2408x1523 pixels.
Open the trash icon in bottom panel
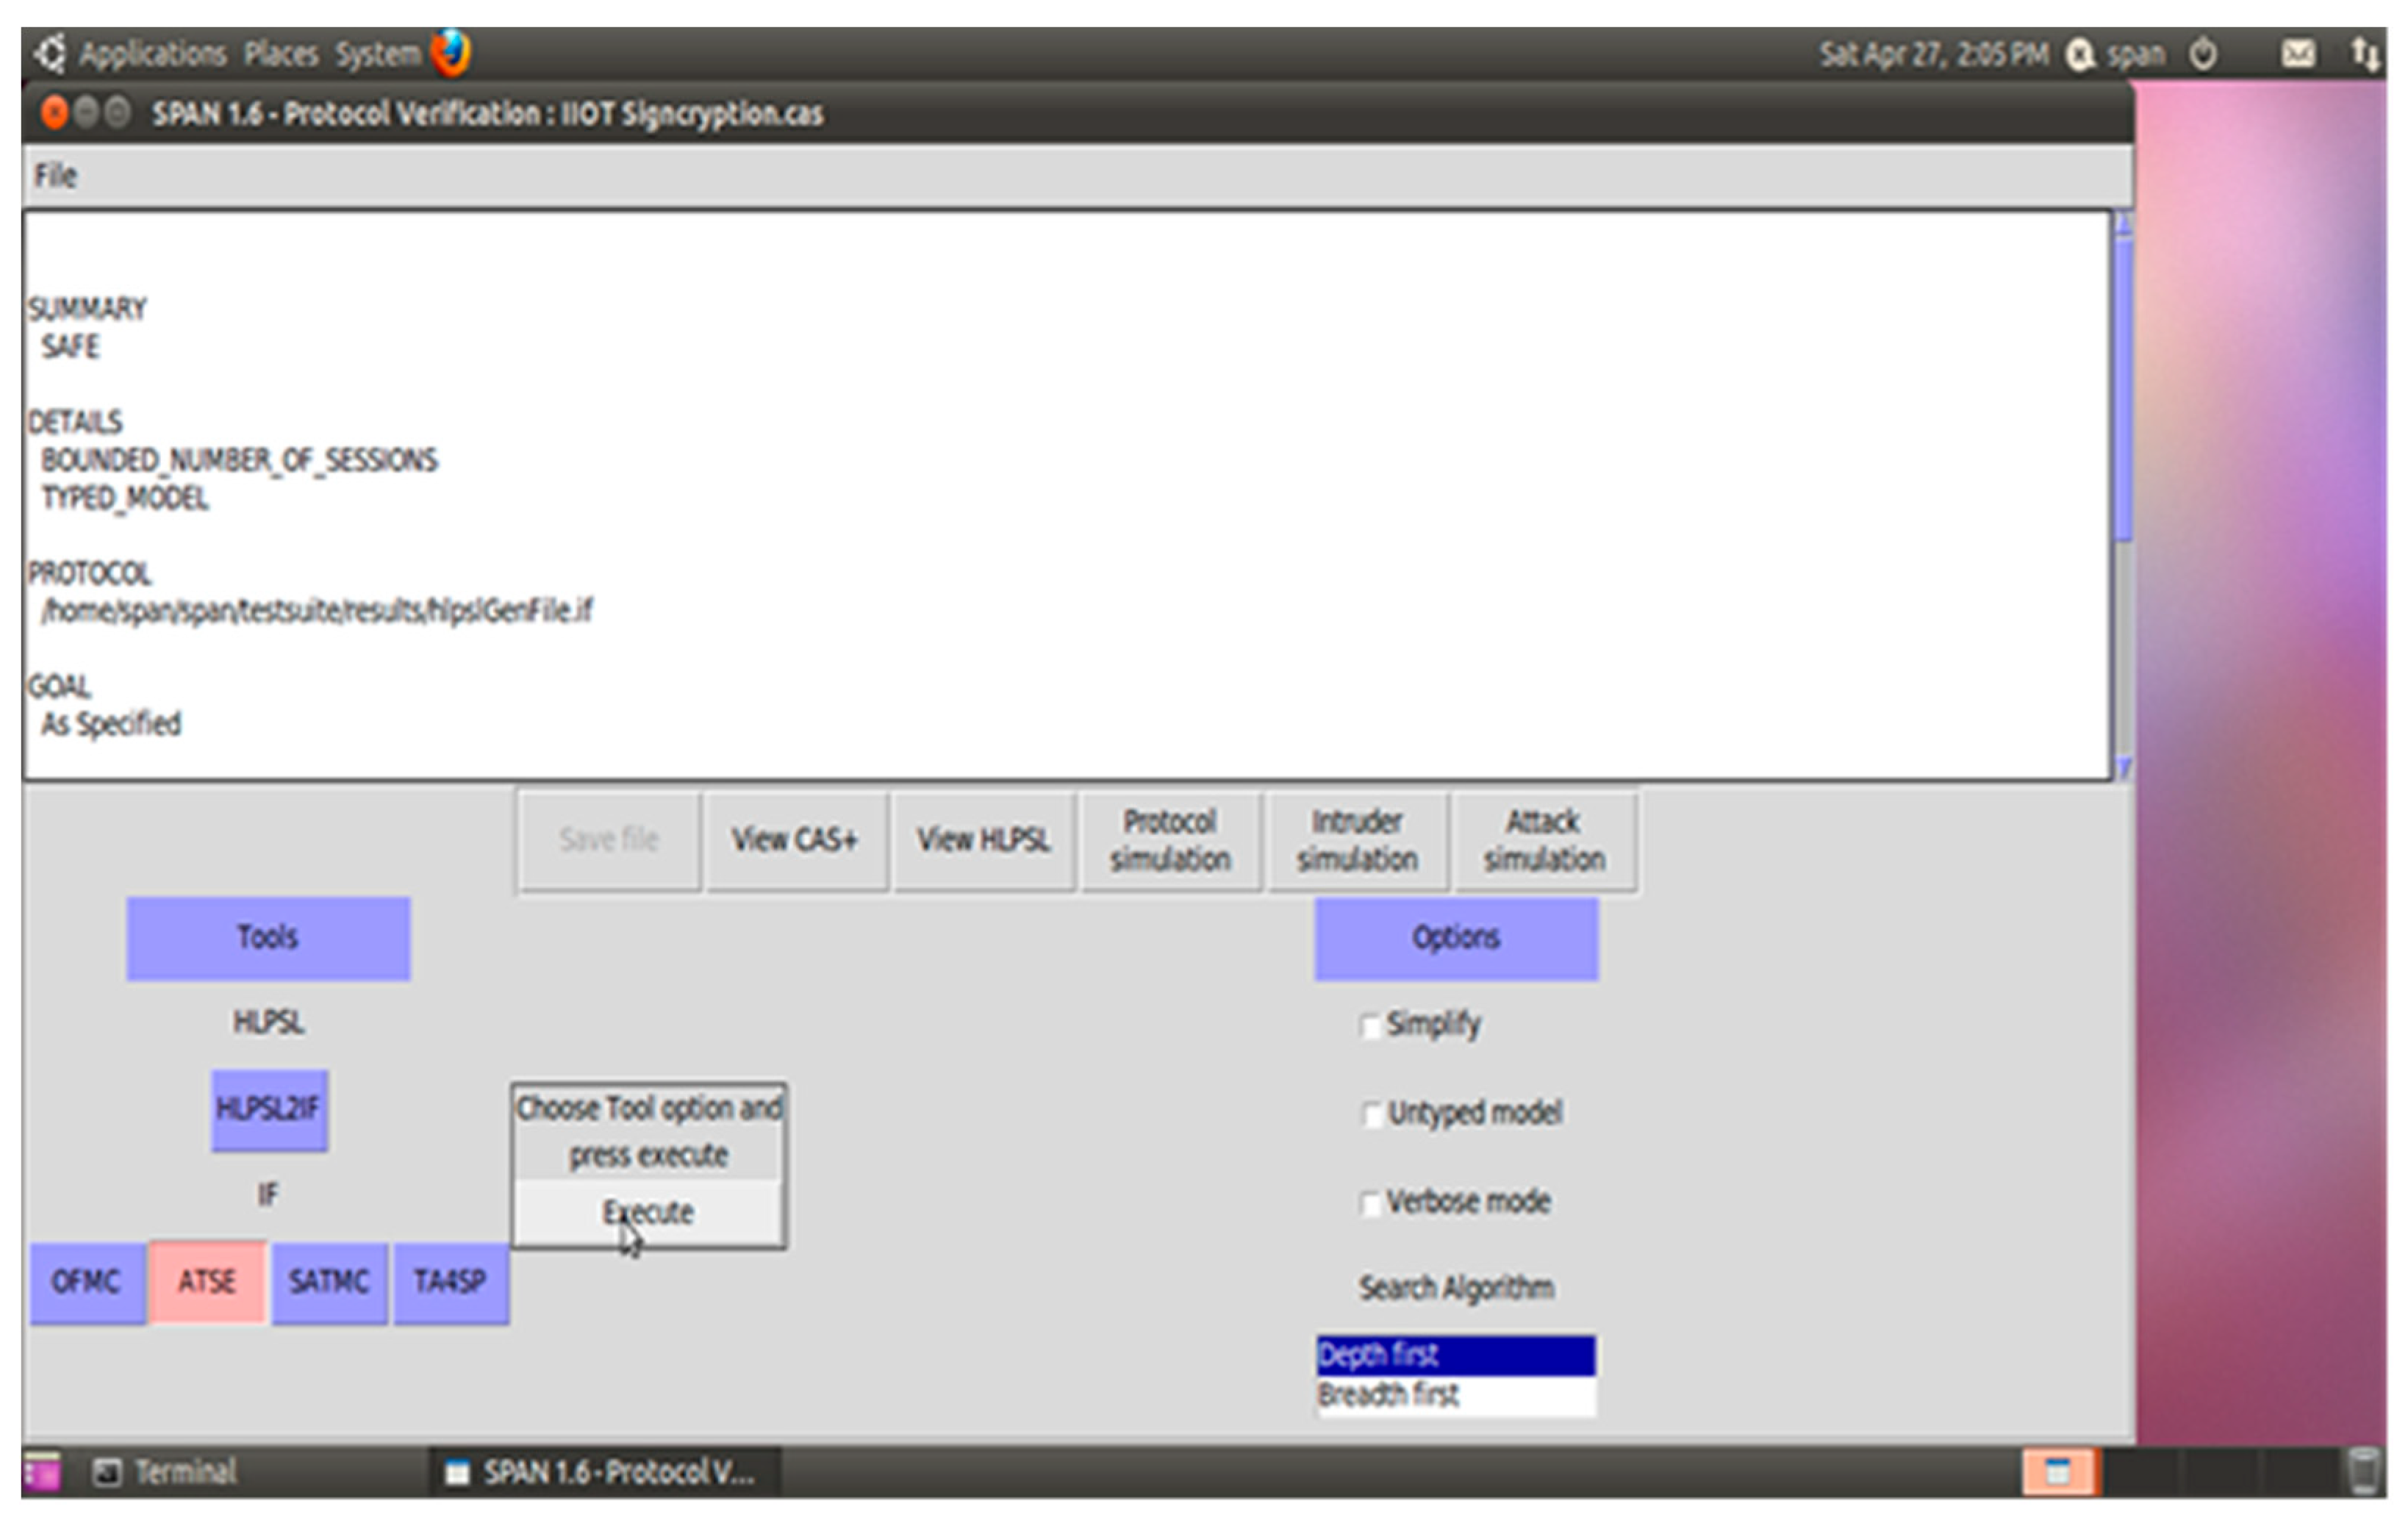click(2364, 1472)
